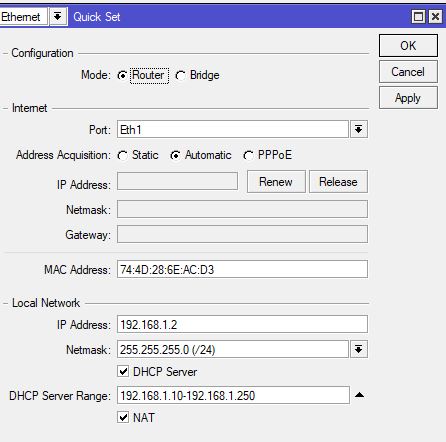
Task: Select Bridge mode radio button
Action: pos(180,76)
